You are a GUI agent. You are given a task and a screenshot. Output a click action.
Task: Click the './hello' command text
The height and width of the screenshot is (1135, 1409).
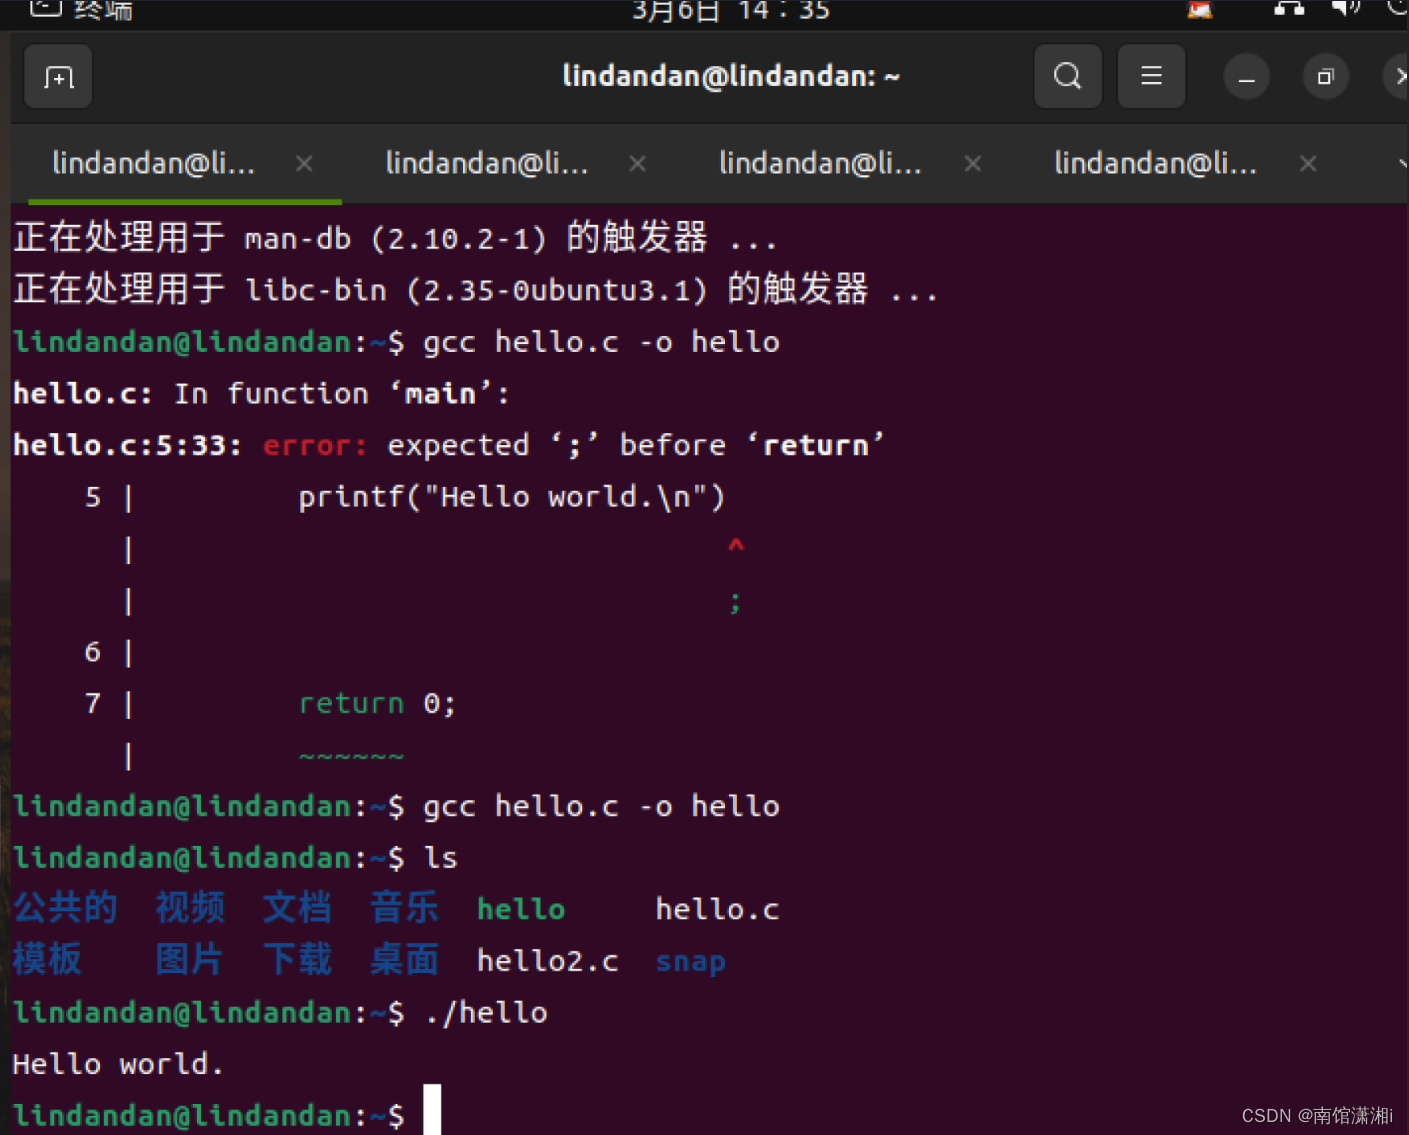tap(486, 1013)
